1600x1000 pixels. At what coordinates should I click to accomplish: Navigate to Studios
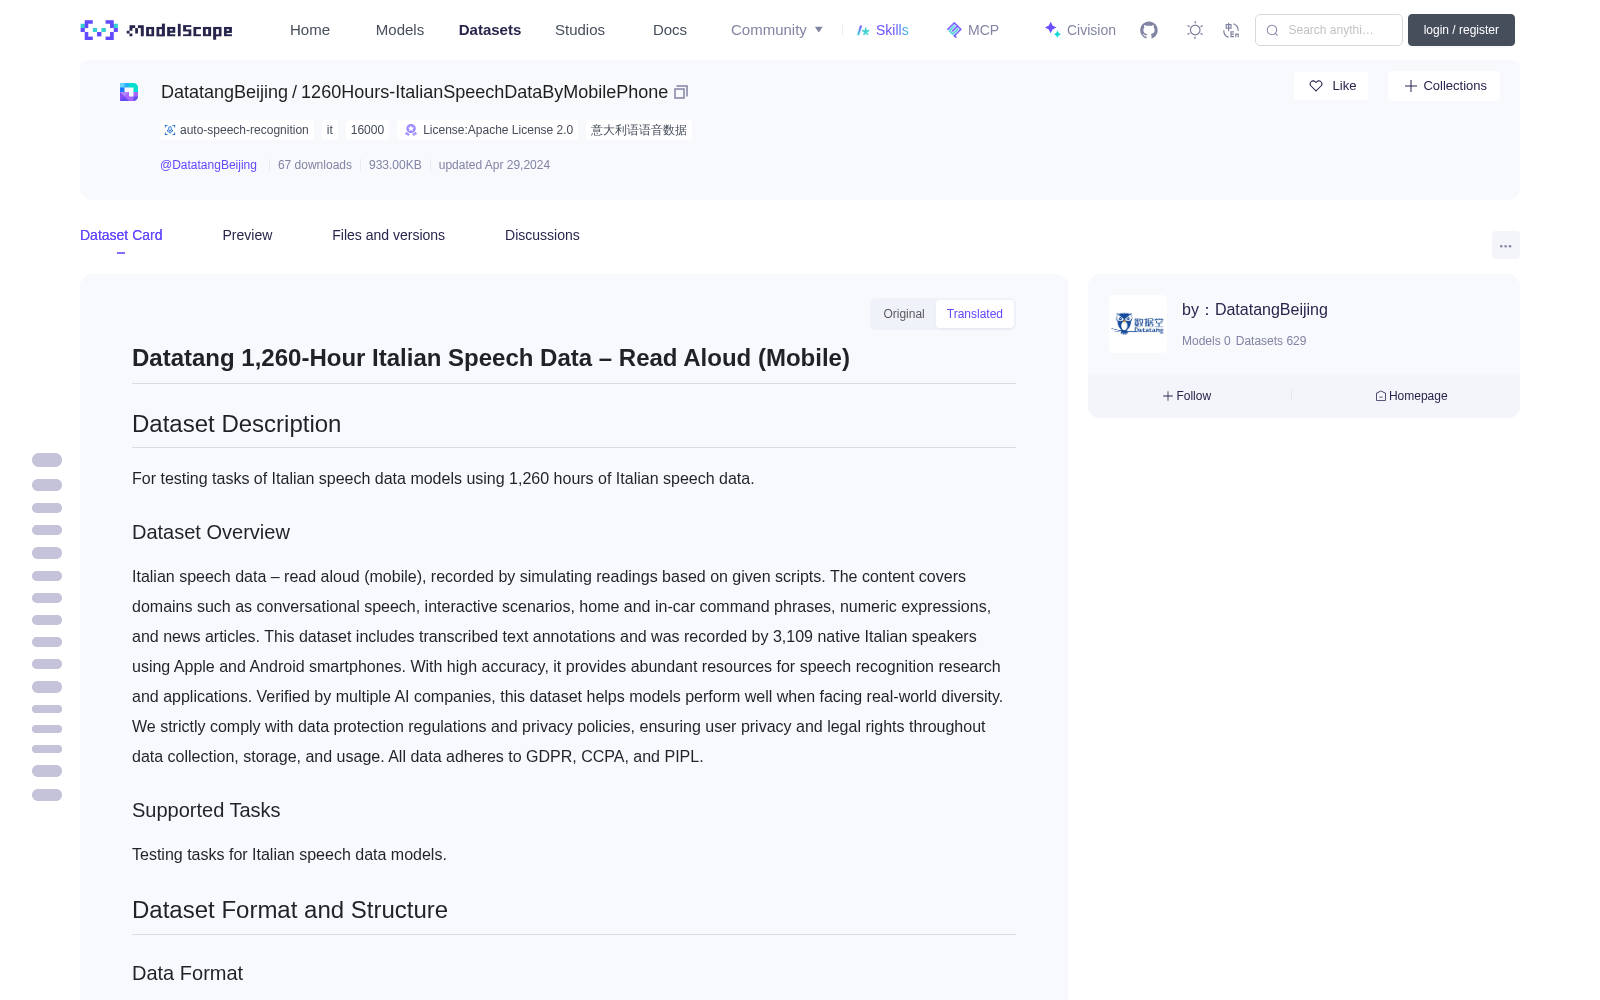(580, 30)
